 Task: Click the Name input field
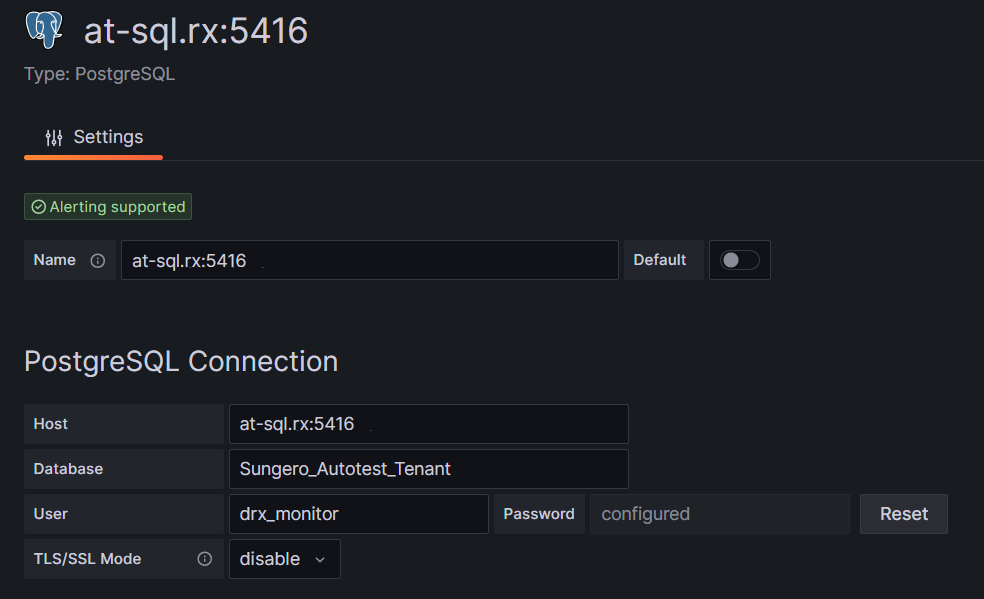tap(369, 260)
